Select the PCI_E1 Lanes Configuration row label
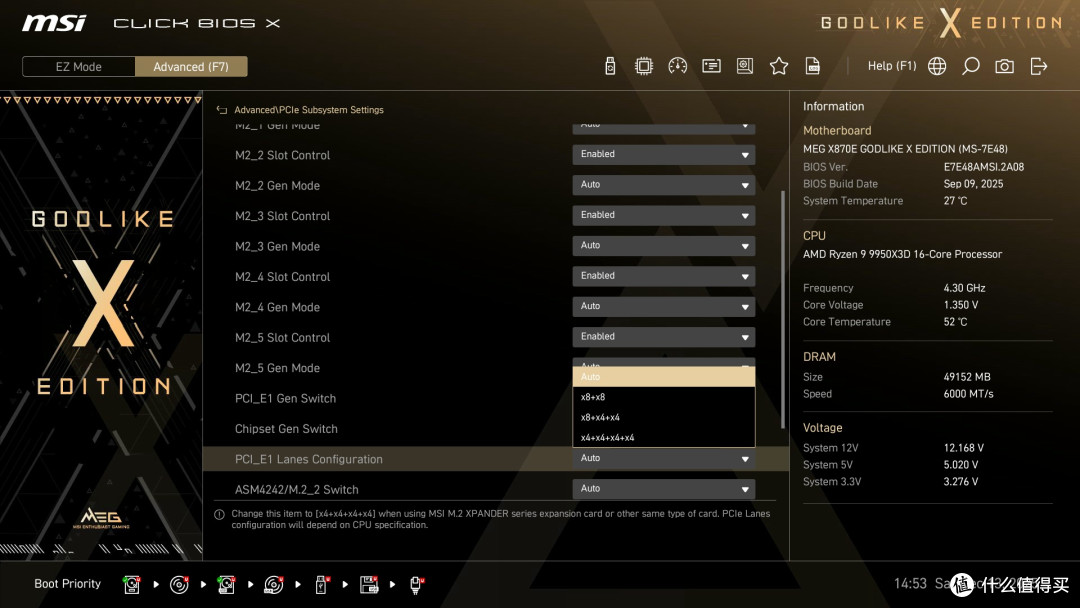Screen dimensions: 1080x608 309,459
